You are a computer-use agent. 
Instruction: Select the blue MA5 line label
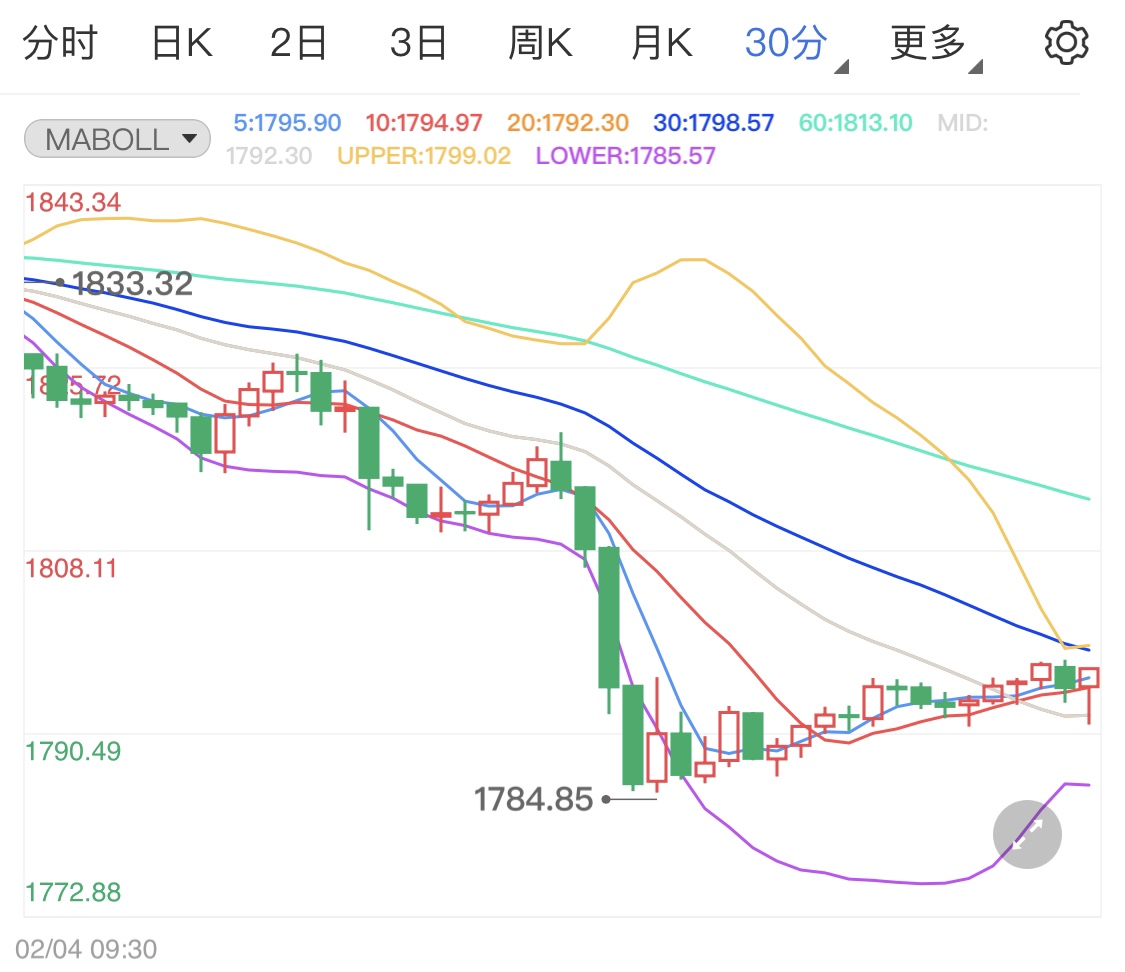click(x=287, y=122)
